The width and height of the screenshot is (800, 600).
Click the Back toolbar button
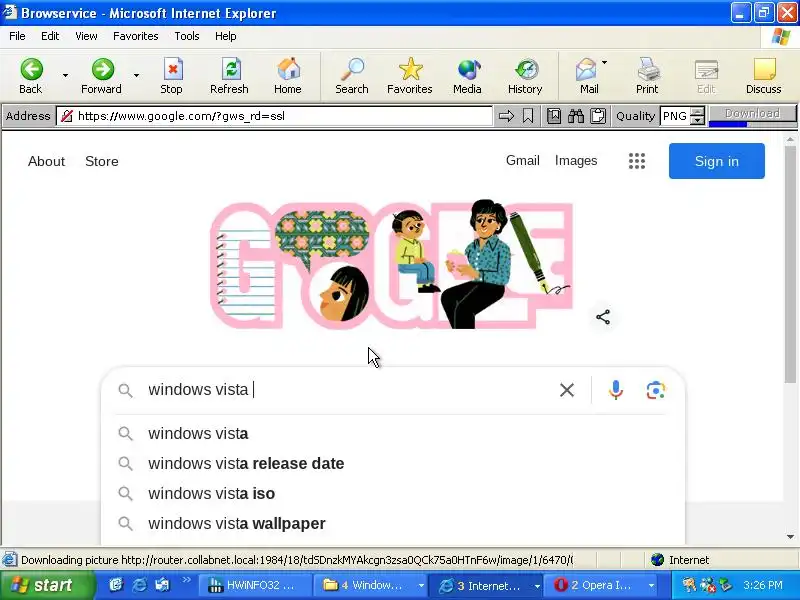tap(31, 76)
